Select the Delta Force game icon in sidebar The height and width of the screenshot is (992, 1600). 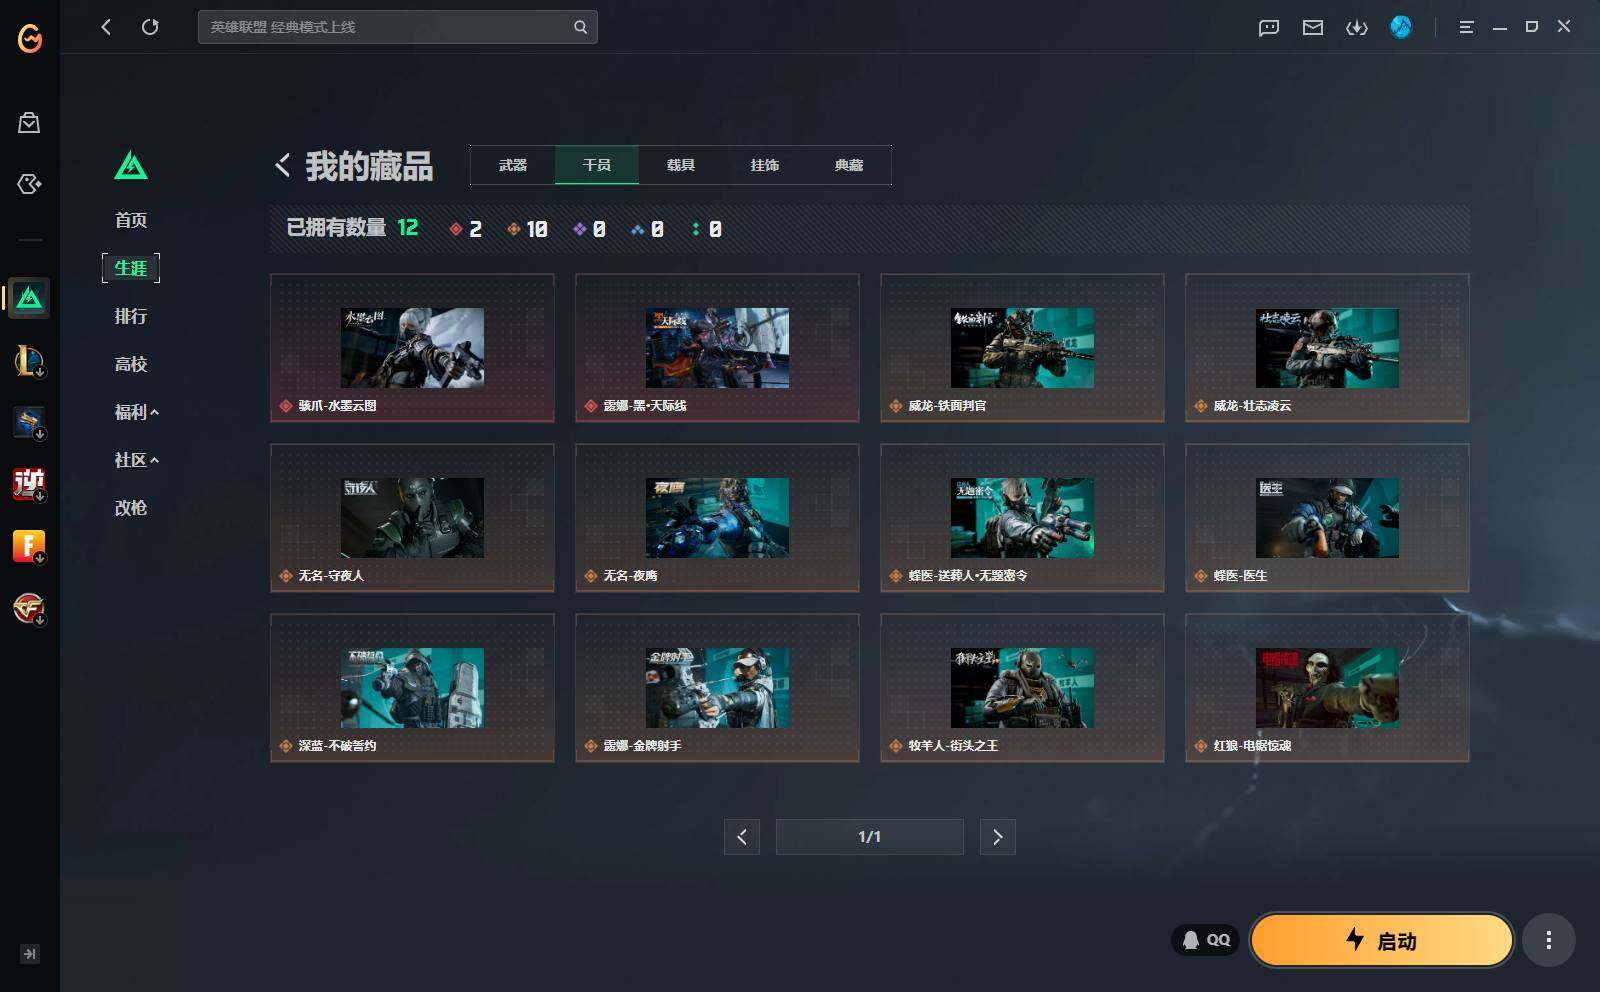tap(29, 297)
